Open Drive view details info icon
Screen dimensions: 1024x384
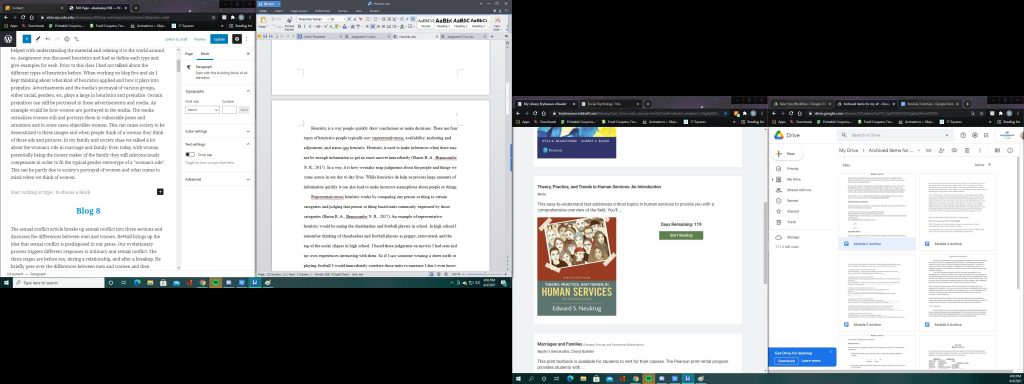1010,150
